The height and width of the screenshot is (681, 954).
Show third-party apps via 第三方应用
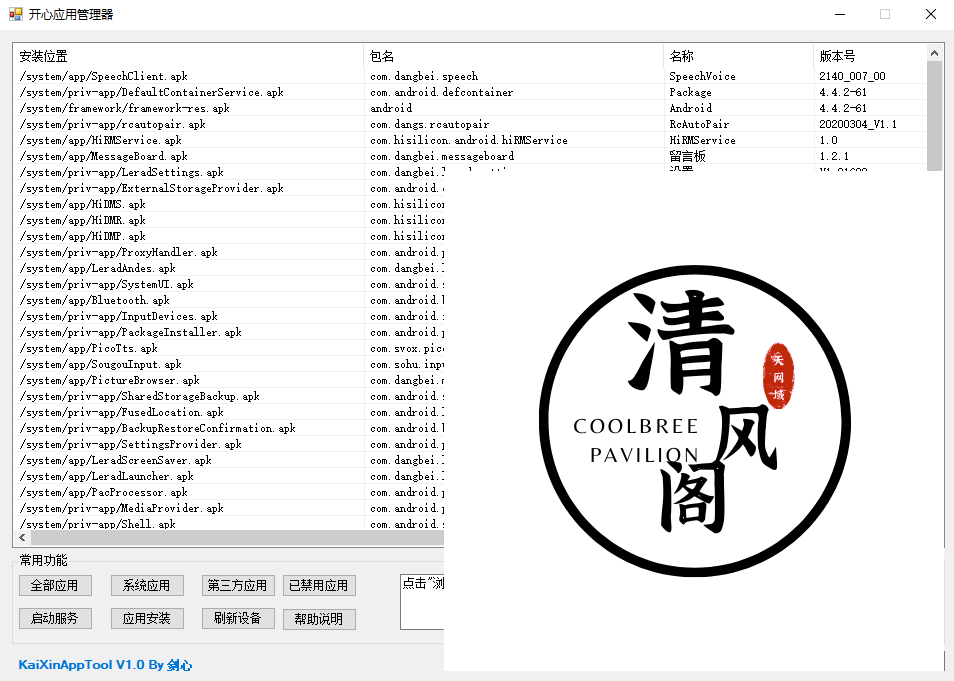coord(238,585)
